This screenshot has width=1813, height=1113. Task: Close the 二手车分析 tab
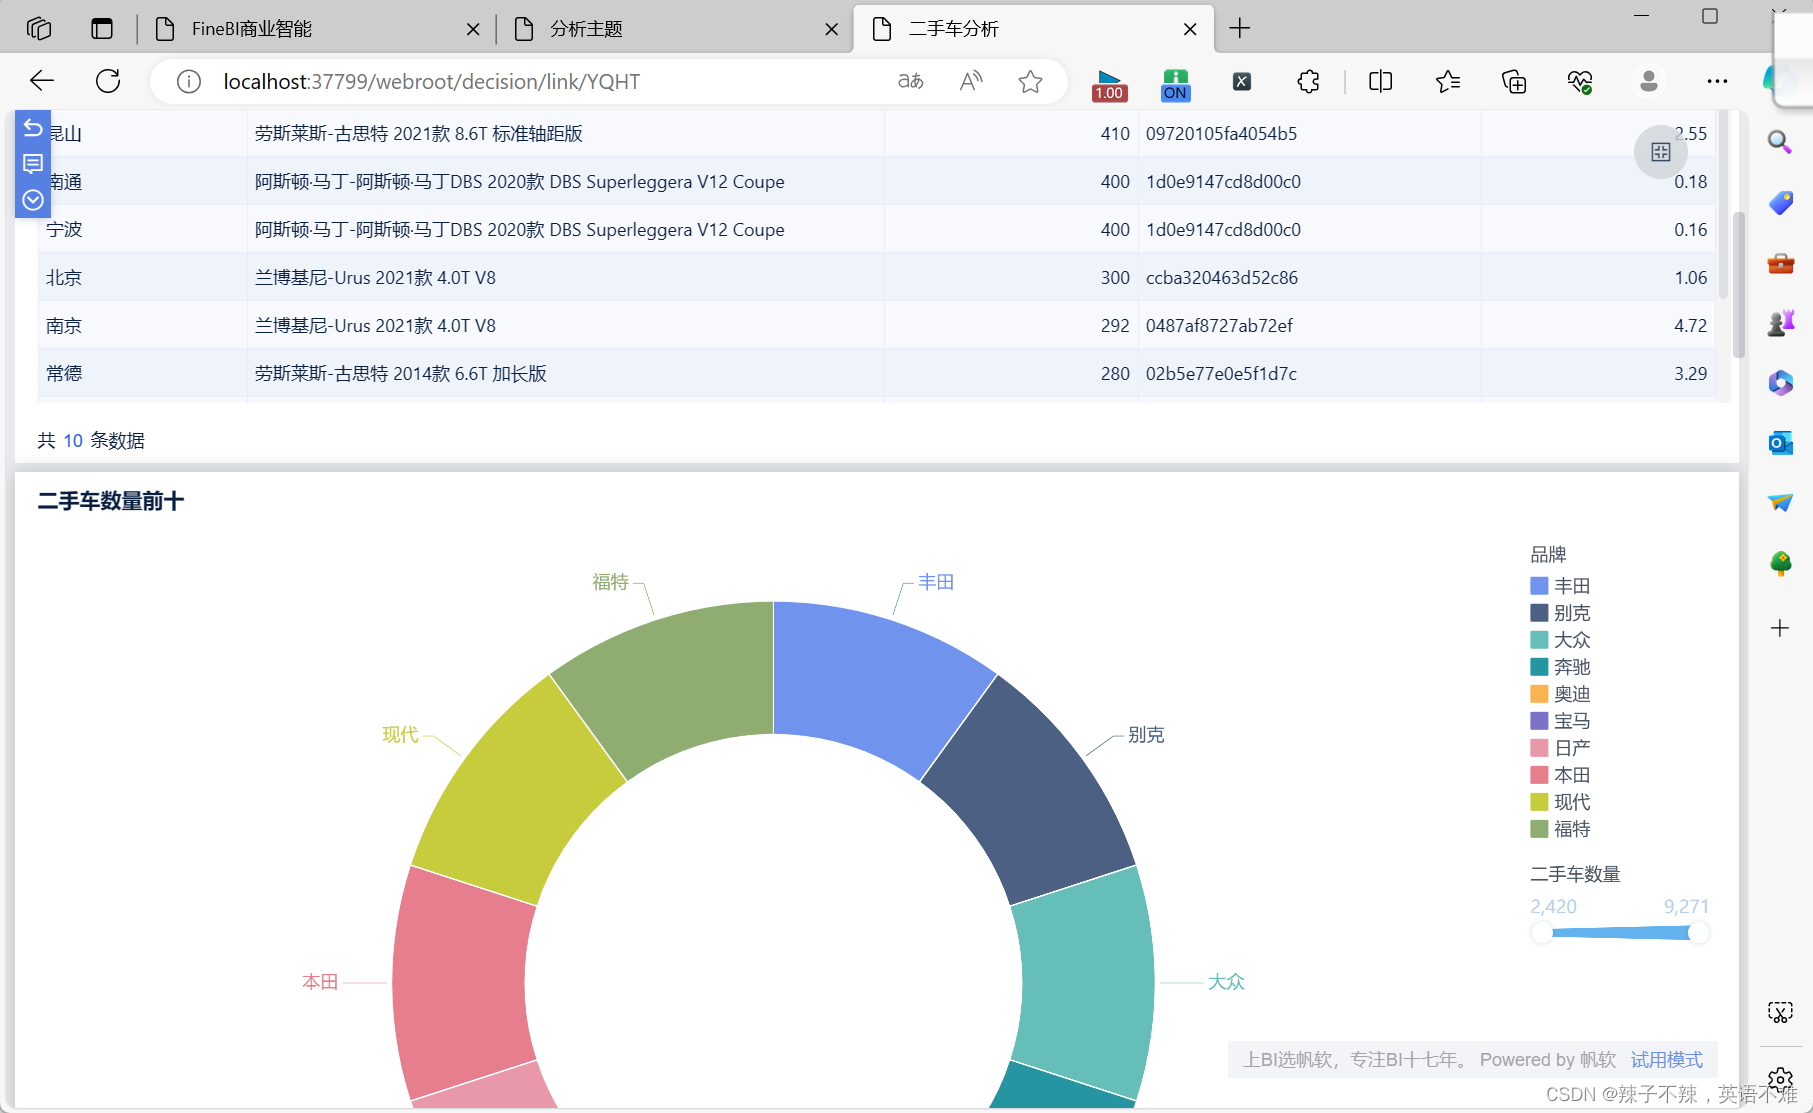tap(1190, 29)
